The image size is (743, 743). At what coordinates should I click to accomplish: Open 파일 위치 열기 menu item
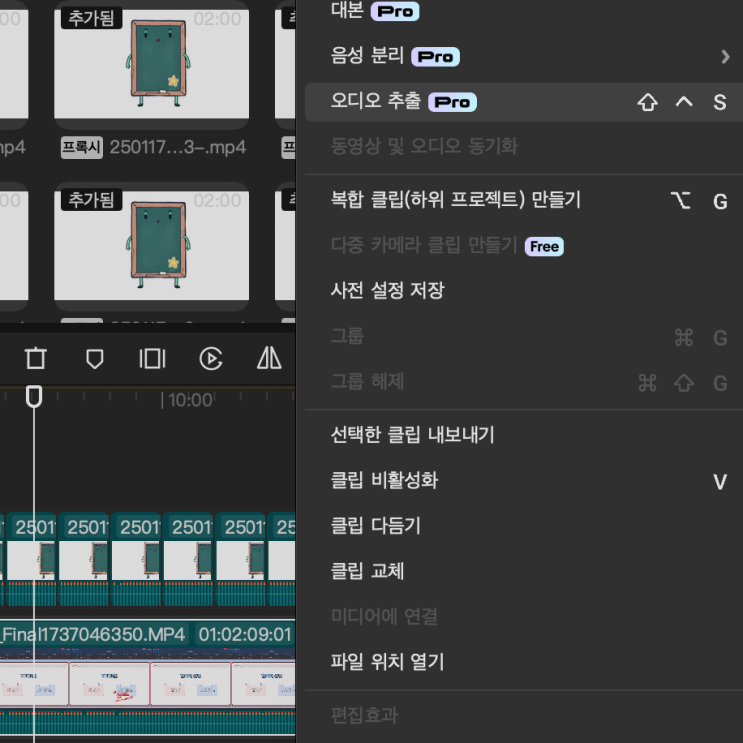tap(387, 661)
